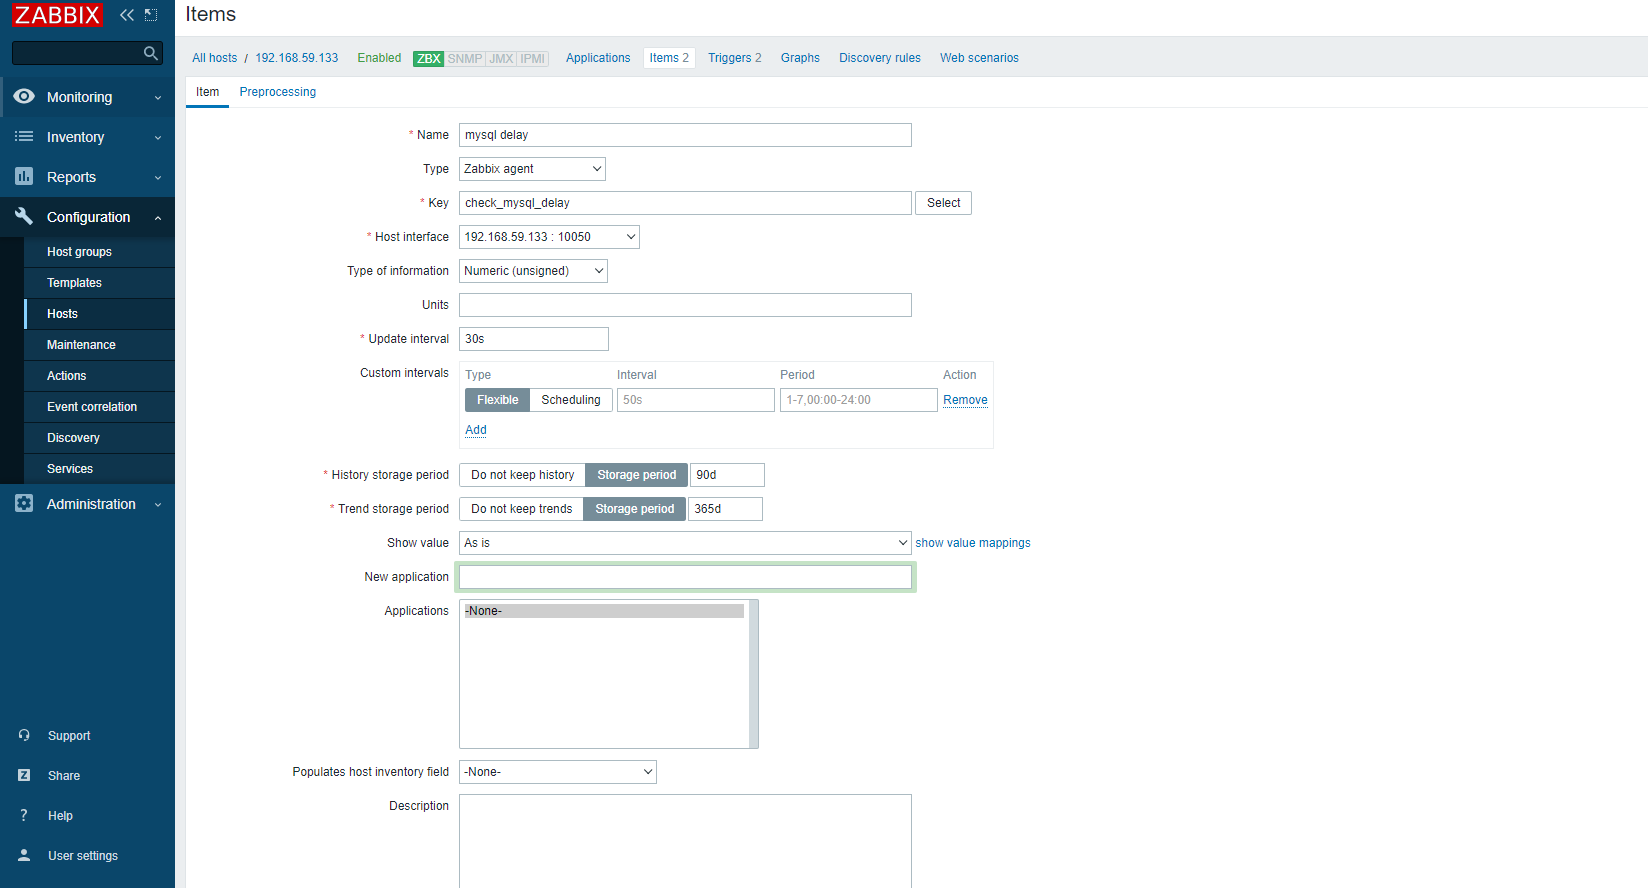
Task: Open the Web scenarios tab
Action: 979,58
